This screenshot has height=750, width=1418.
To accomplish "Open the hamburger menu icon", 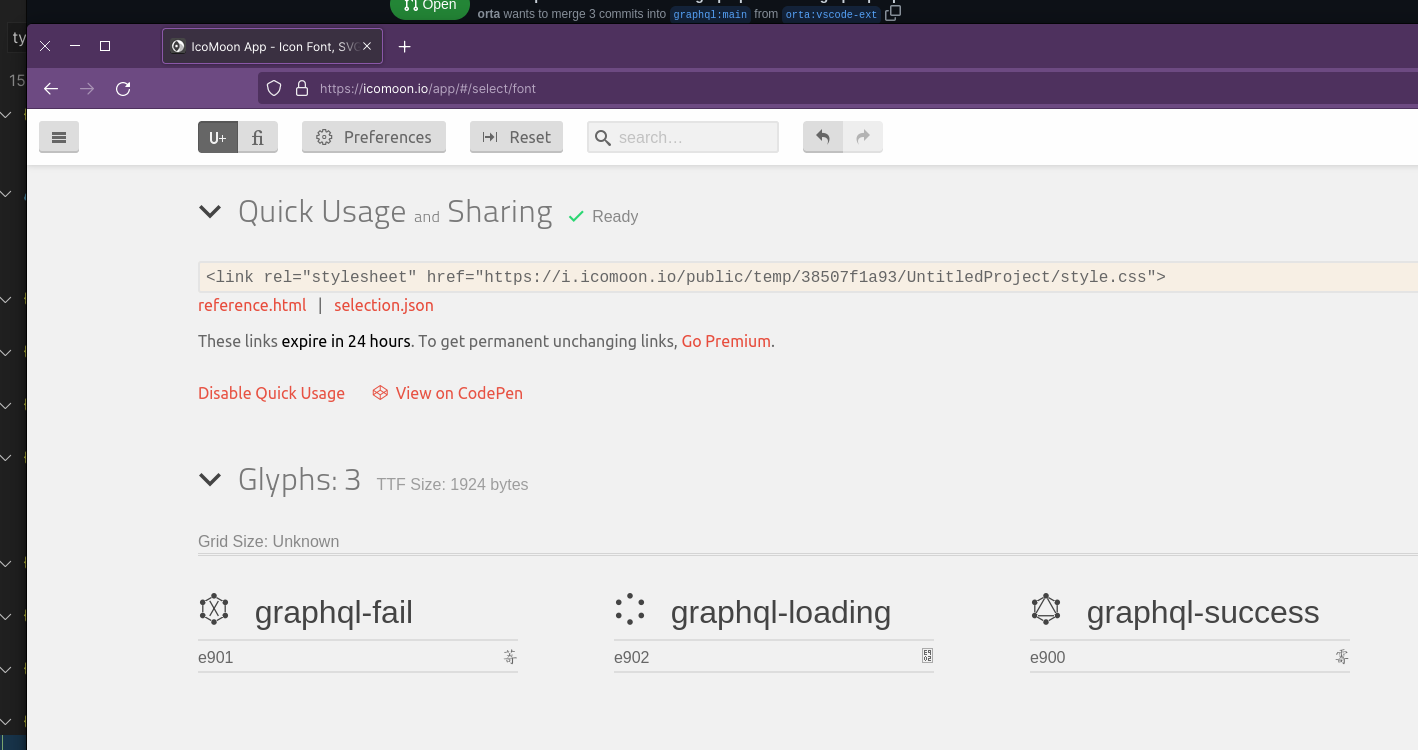I will pos(58,137).
